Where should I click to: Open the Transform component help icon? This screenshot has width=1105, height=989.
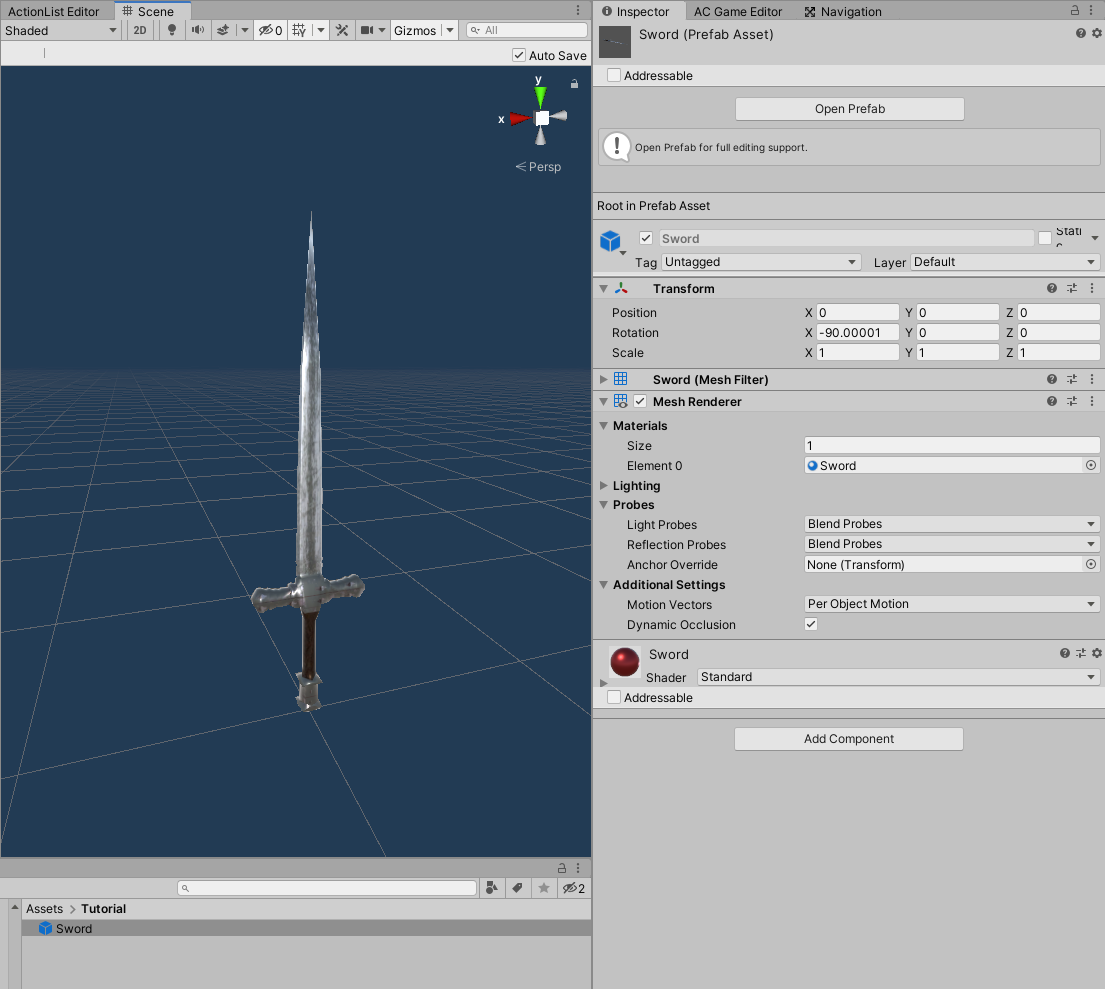point(1052,288)
